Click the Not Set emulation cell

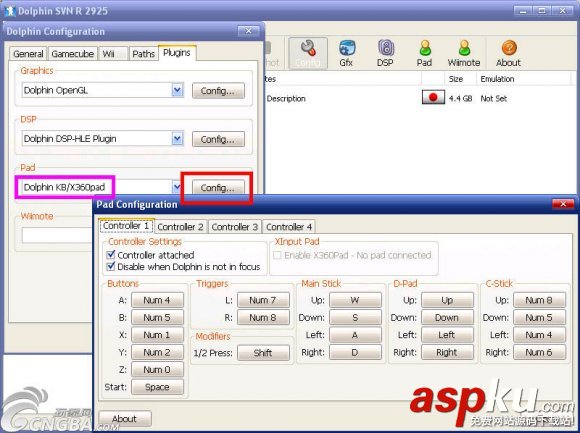(x=493, y=98)
